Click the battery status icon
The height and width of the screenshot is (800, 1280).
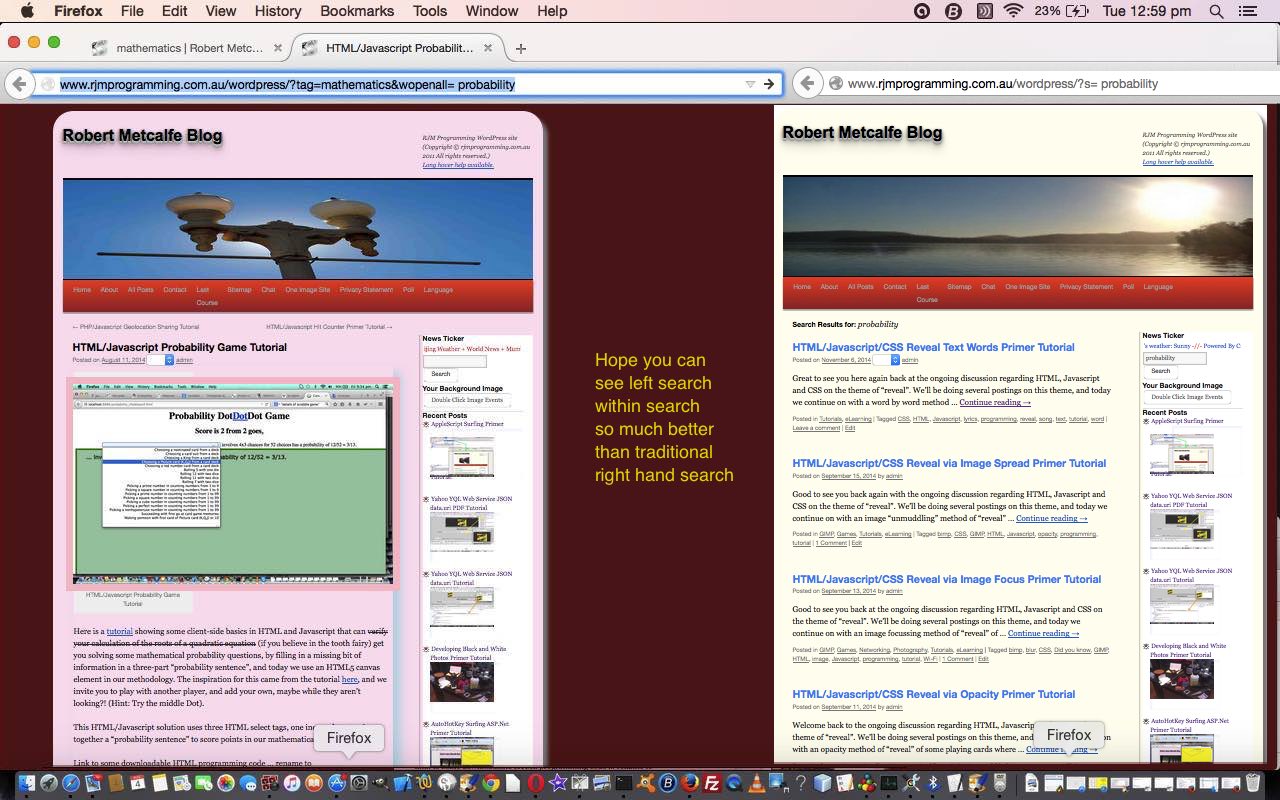[x=1078, y=11]
